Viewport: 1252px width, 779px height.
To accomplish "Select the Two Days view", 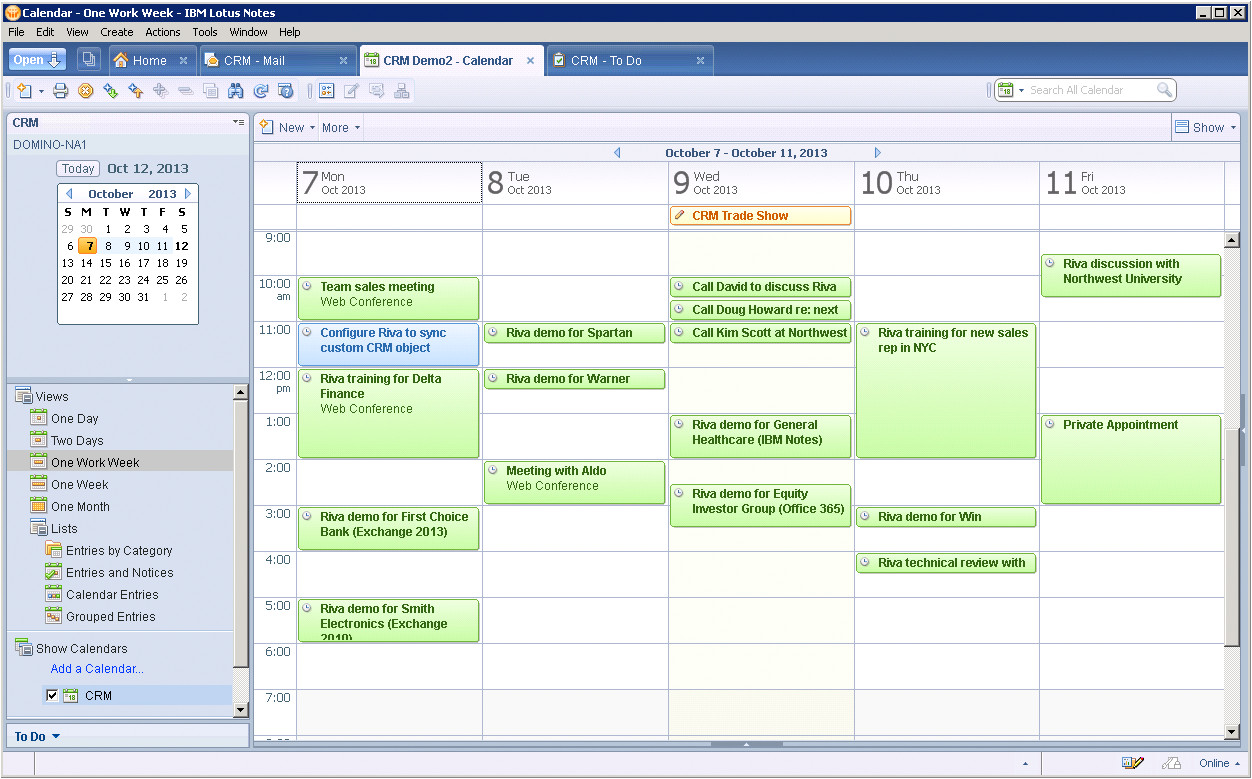I will pyautogui.click(x=77, y=441).
